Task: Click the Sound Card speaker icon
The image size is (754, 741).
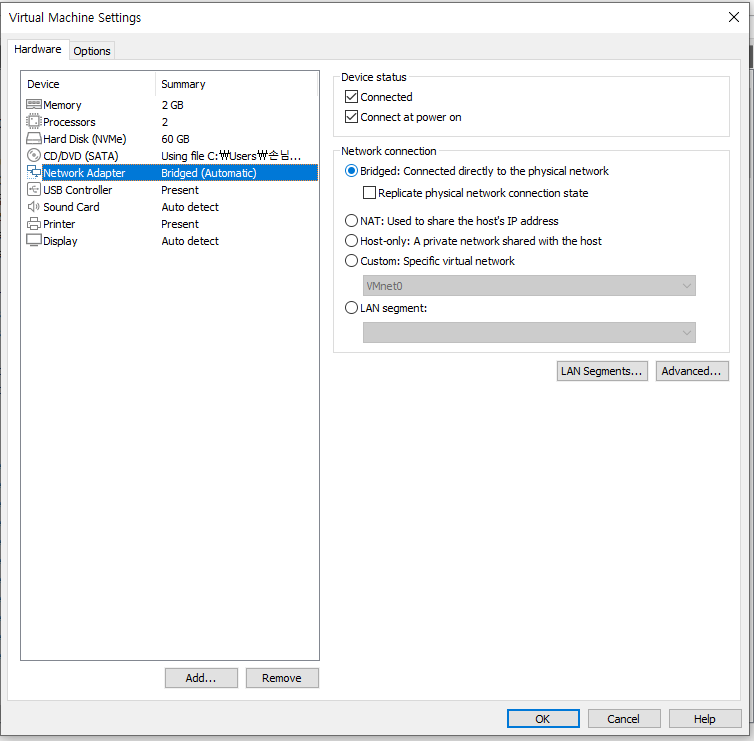Action: 34,207
